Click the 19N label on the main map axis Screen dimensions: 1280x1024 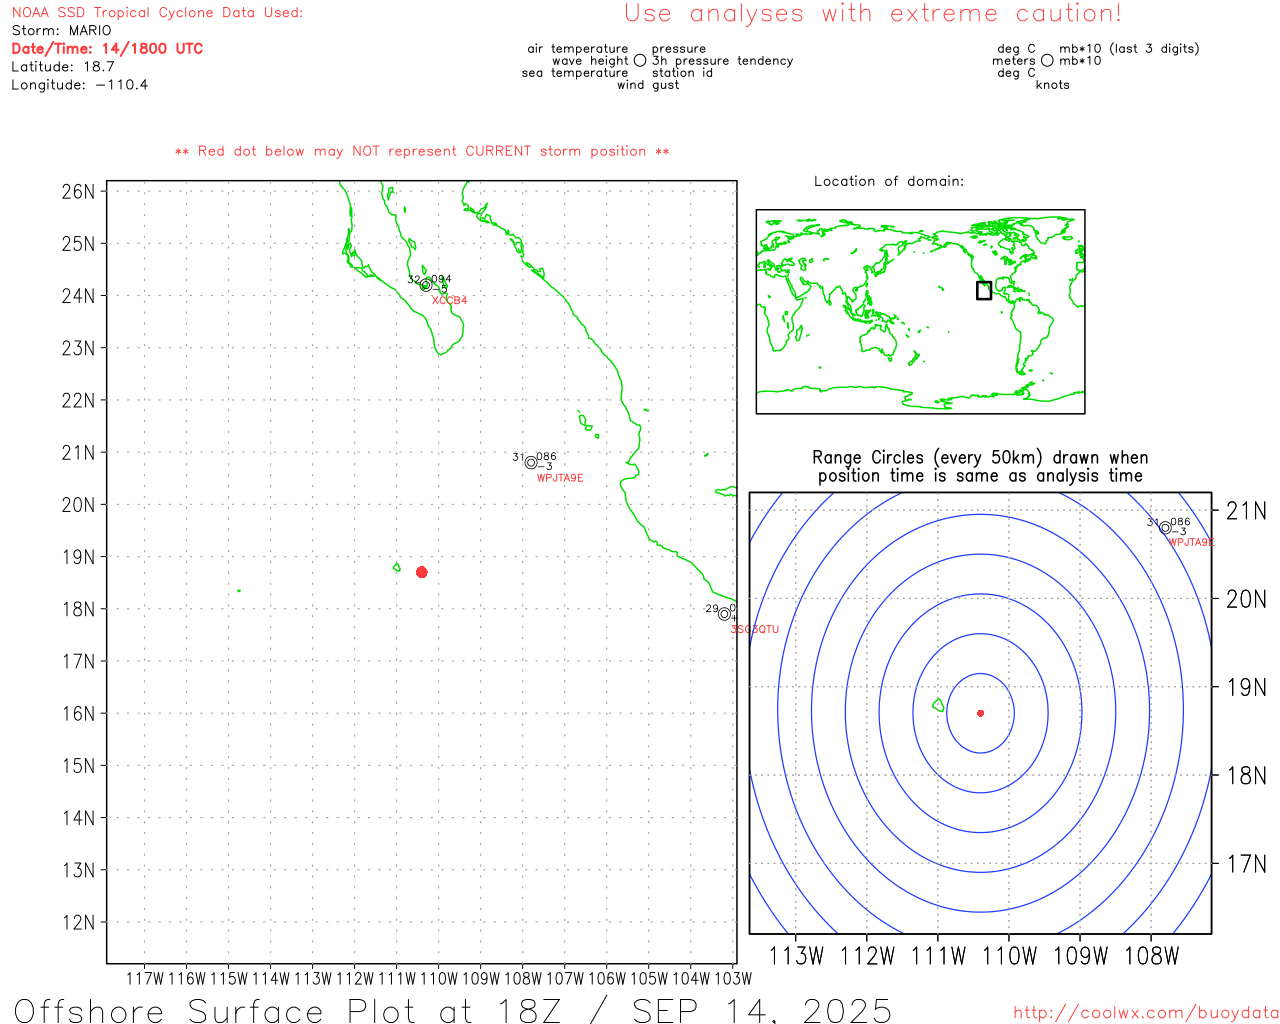tap(79, 557)
